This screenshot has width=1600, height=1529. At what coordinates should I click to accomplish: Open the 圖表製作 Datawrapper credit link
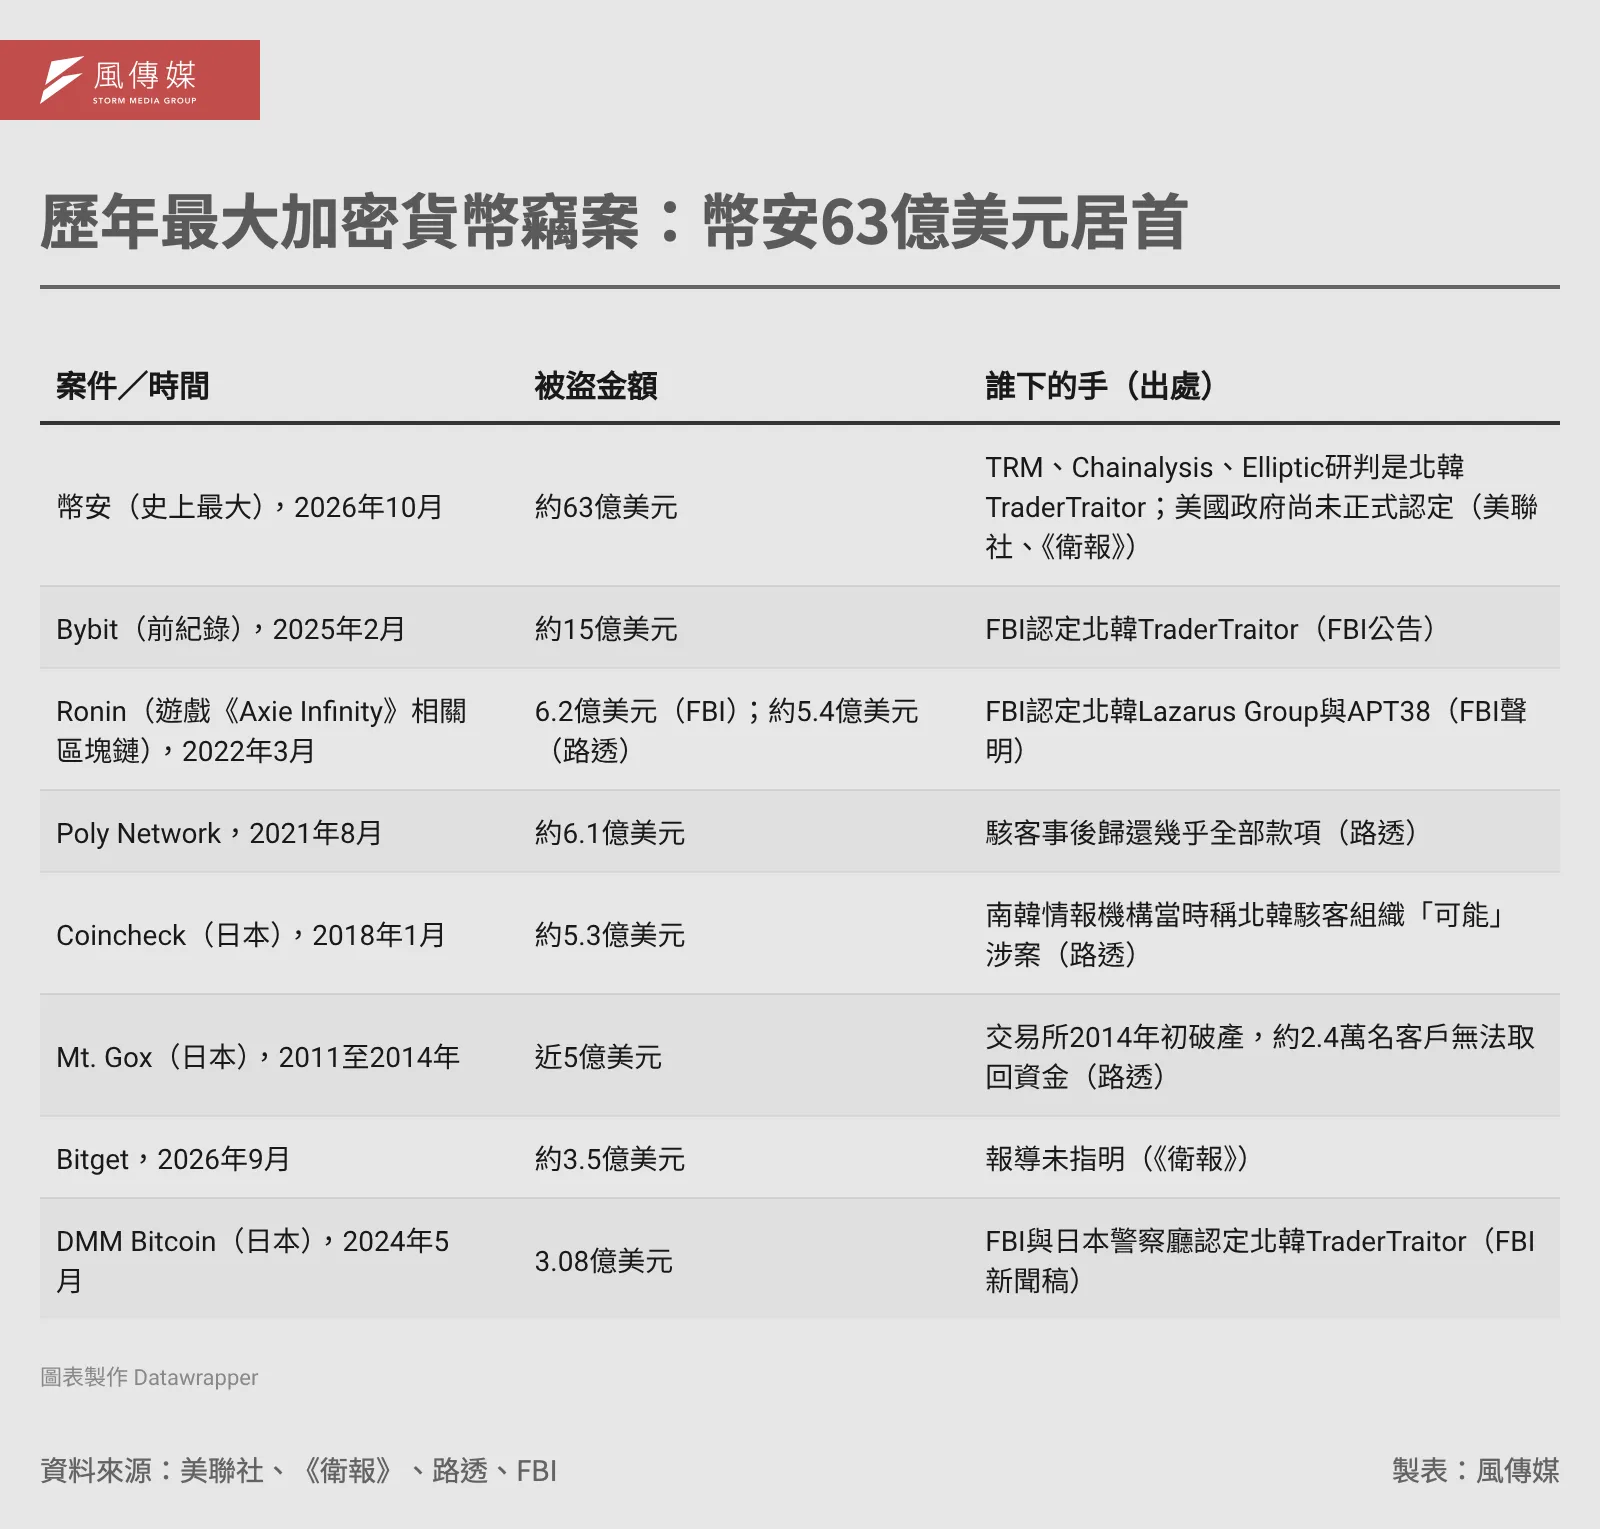[x=149, y=1378]
